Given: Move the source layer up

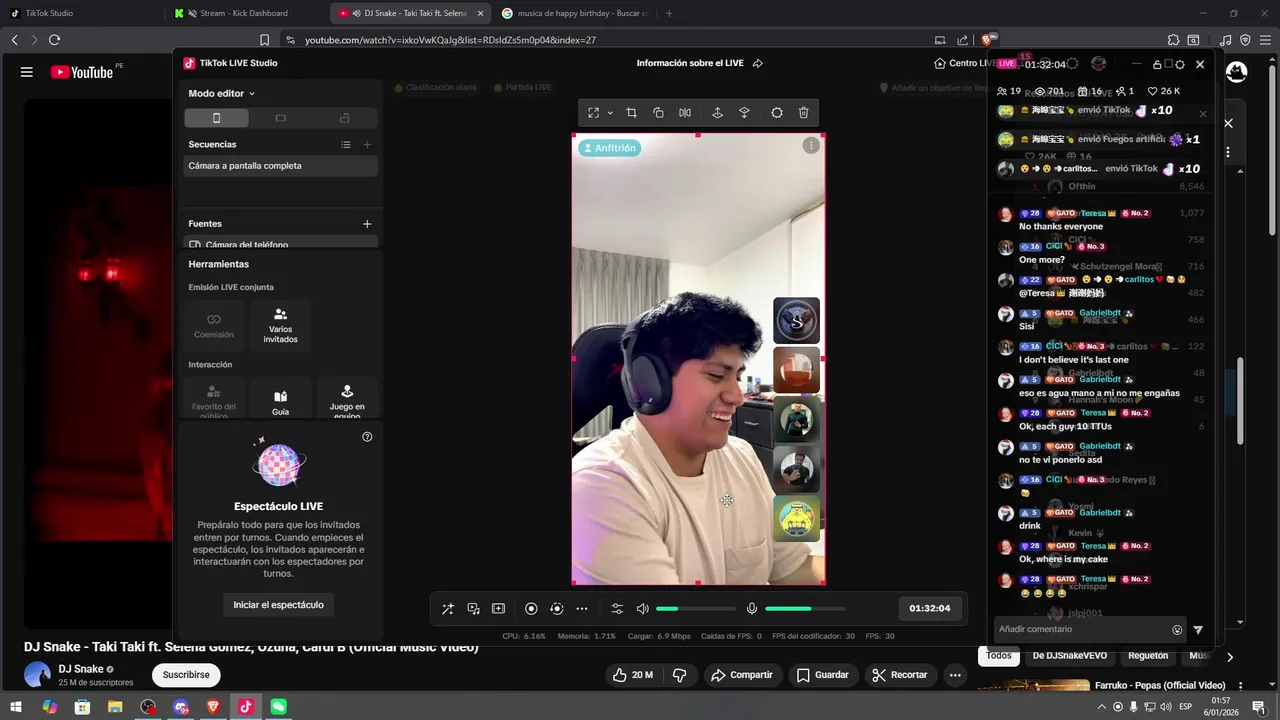Looking at the screenshot, I should click(x=717, y=113).
